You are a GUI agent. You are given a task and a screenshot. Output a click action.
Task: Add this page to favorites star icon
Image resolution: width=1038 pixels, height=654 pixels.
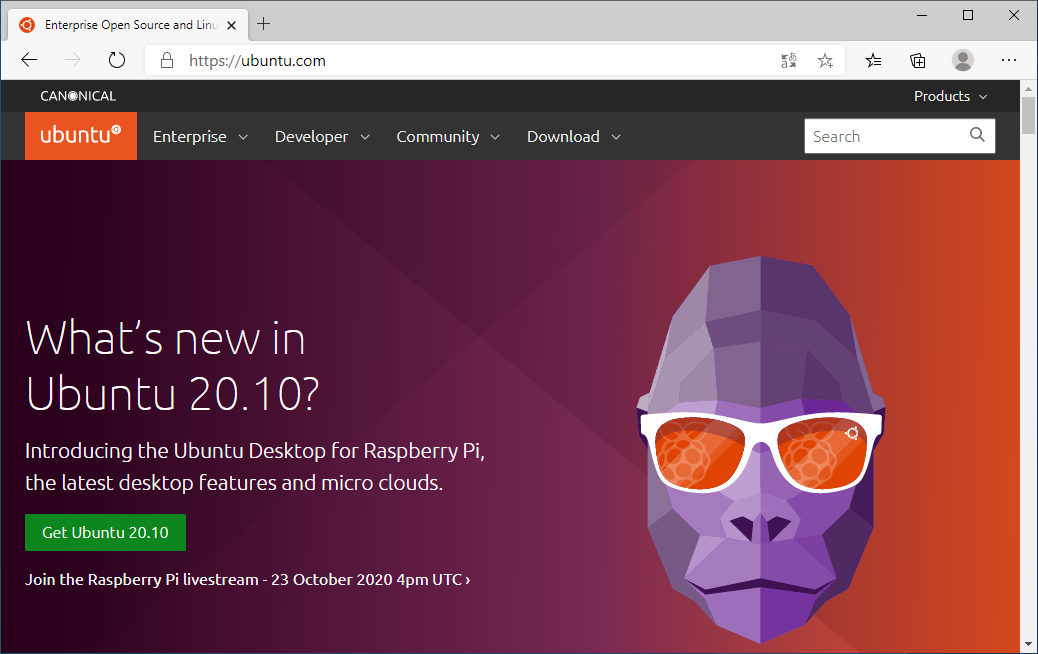tap(825, 61)
